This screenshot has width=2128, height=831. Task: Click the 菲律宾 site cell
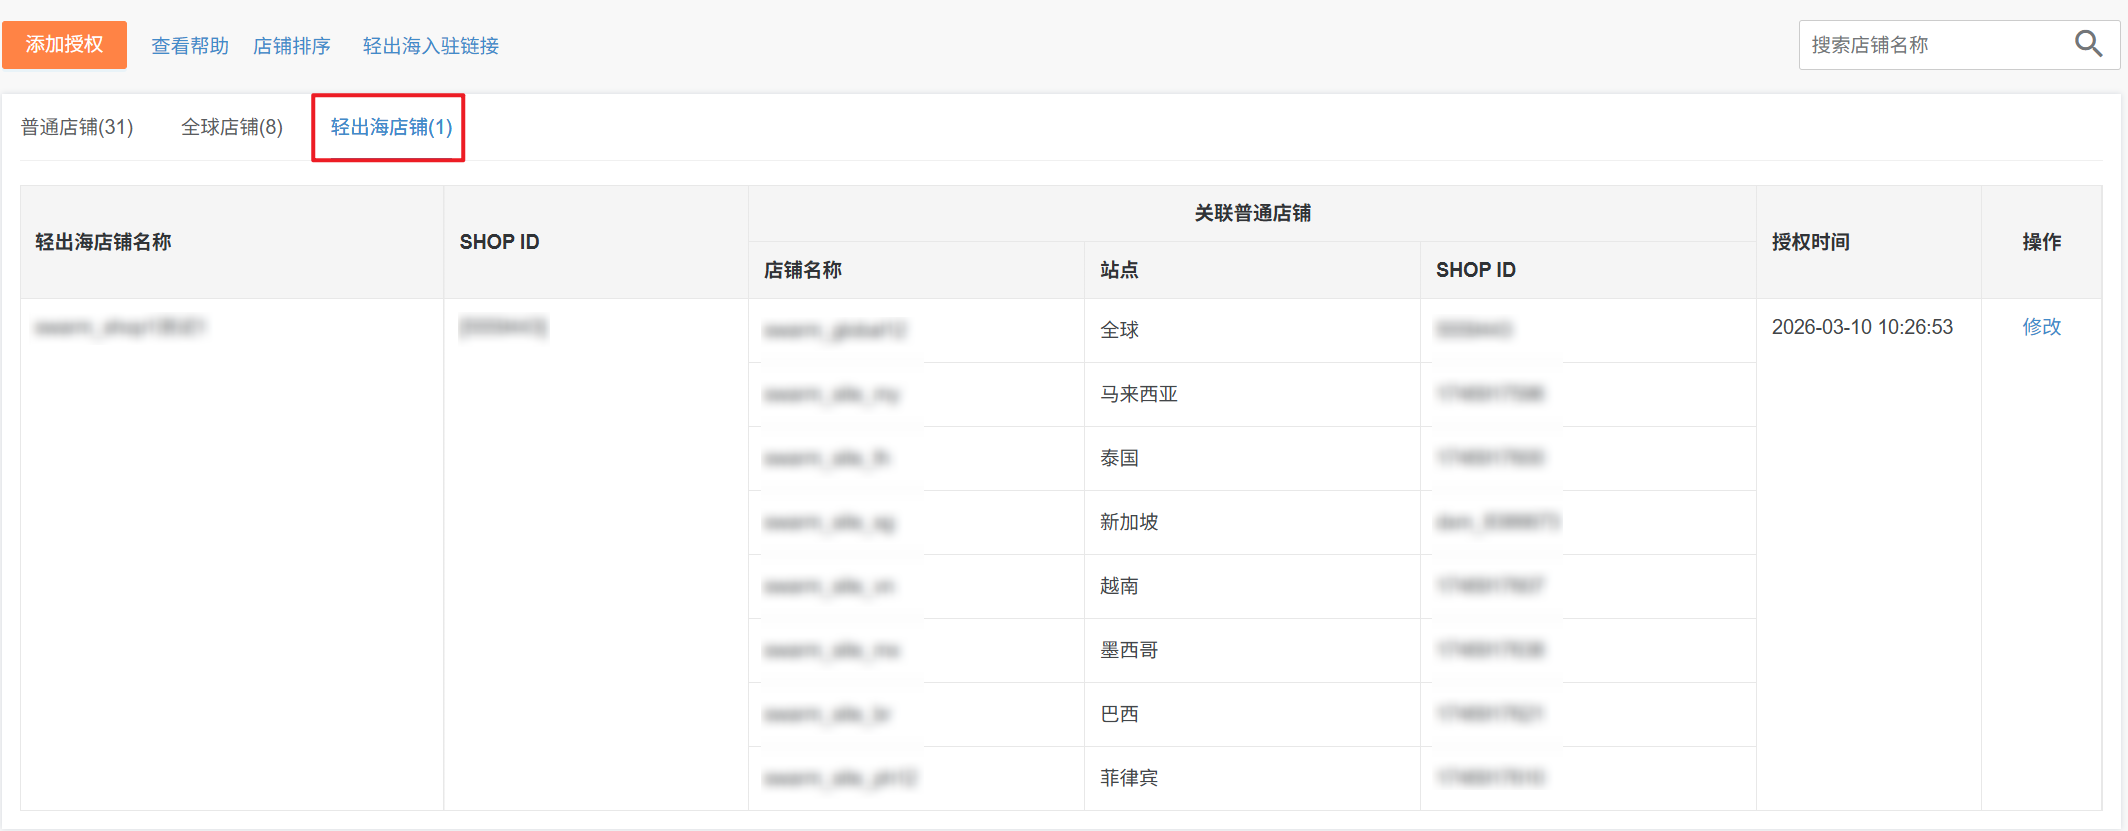[1129, 778]
